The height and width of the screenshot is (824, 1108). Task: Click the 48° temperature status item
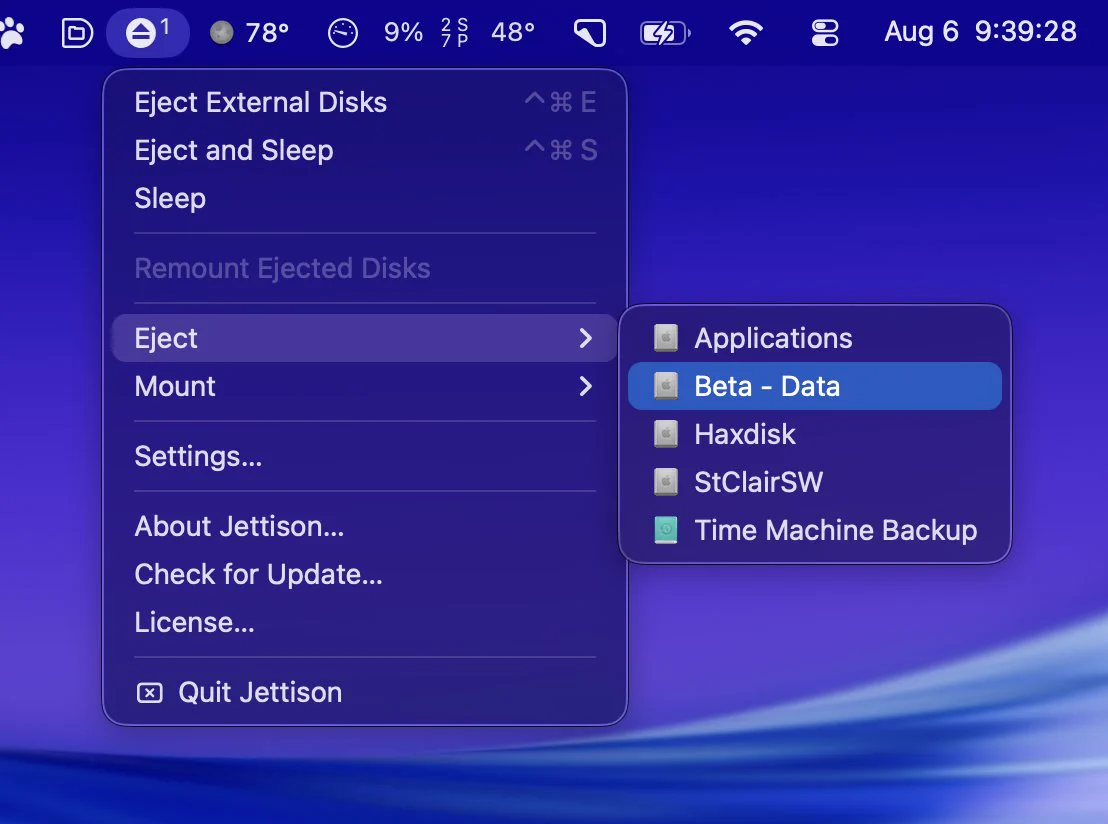coord(513,32)
